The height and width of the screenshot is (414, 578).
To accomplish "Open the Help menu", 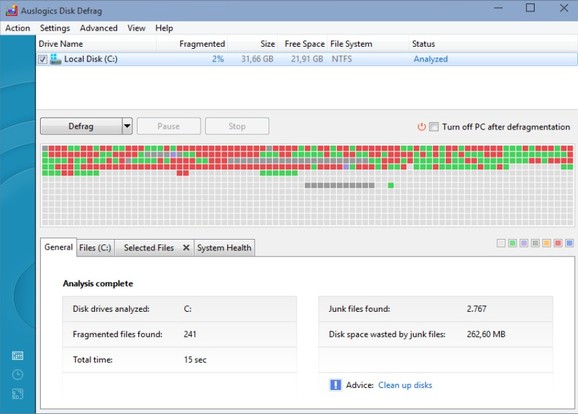I will click(x=164, y=28).
